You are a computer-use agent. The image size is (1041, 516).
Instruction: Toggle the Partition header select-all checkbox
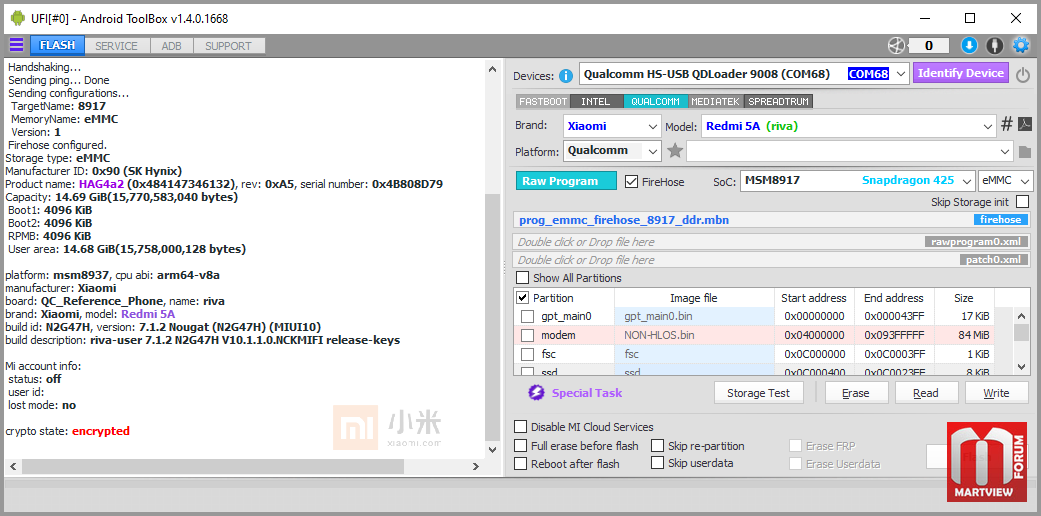point(522,298)
